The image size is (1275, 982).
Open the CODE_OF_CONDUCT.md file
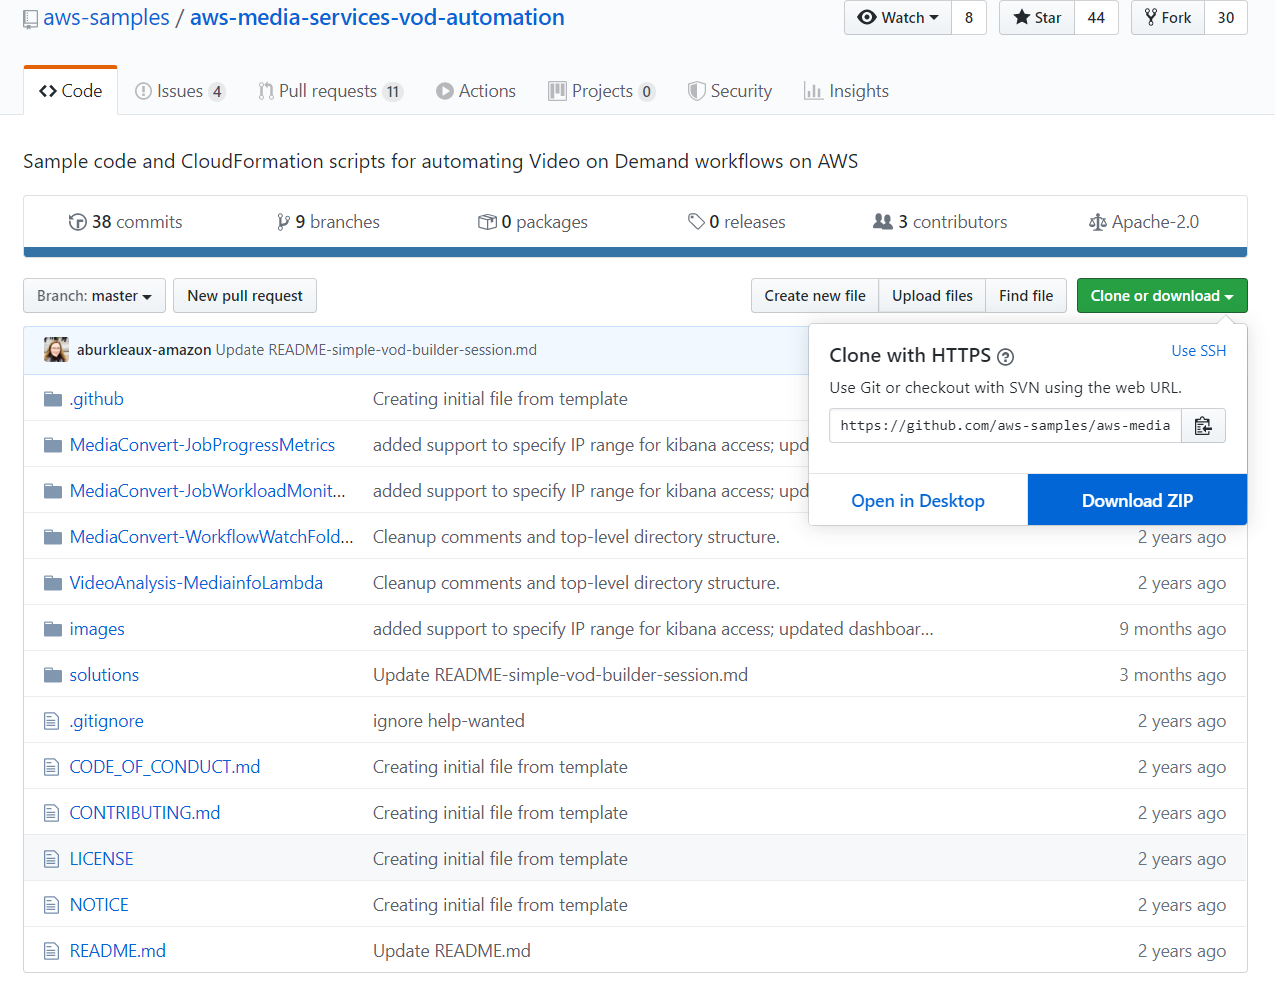[x=165, y=767]
